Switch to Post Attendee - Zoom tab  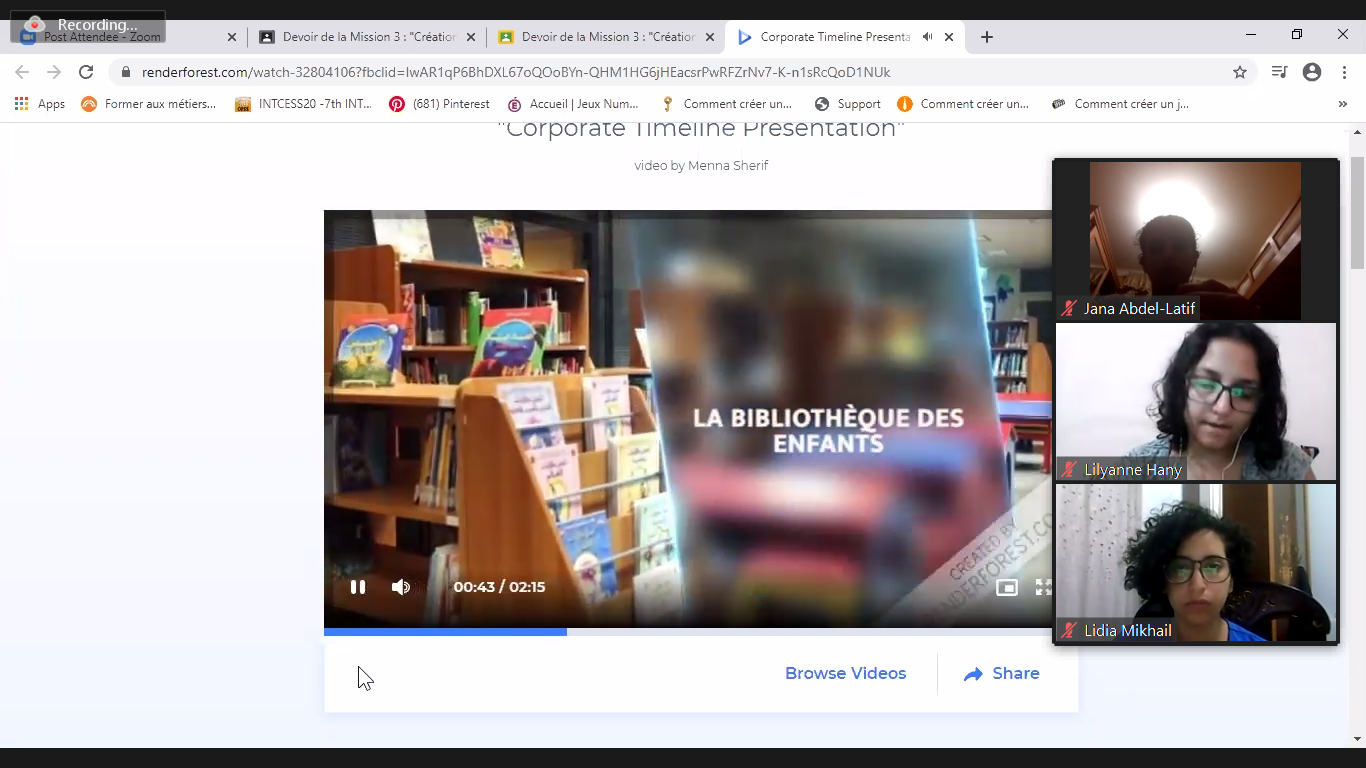click(x=120, y=37)
